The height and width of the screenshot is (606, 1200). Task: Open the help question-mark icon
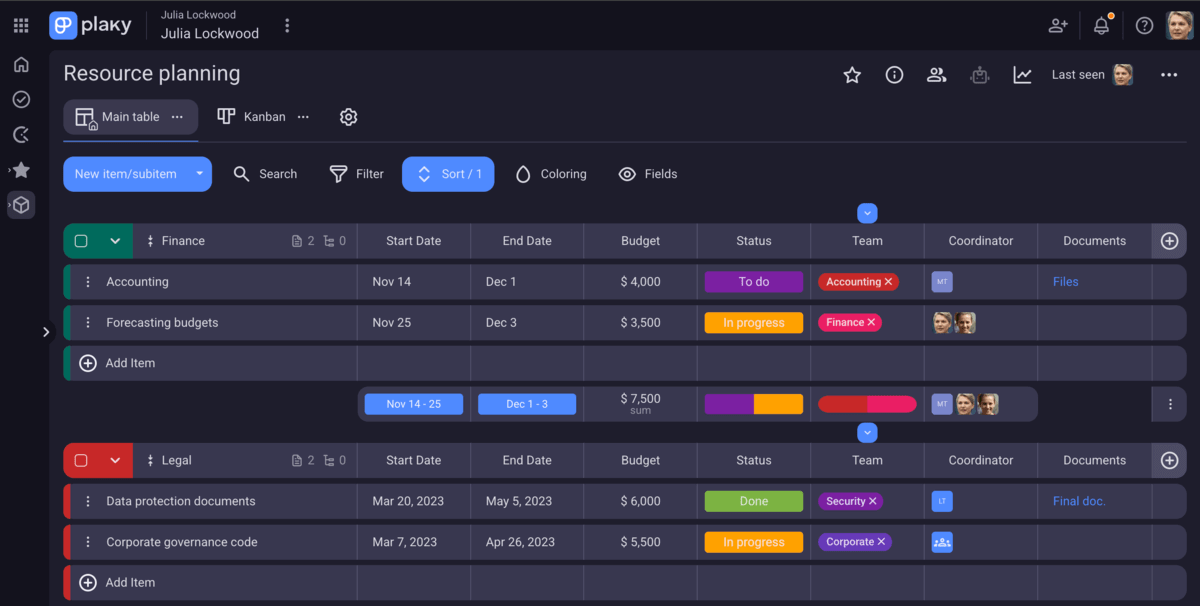[1144, 25]
